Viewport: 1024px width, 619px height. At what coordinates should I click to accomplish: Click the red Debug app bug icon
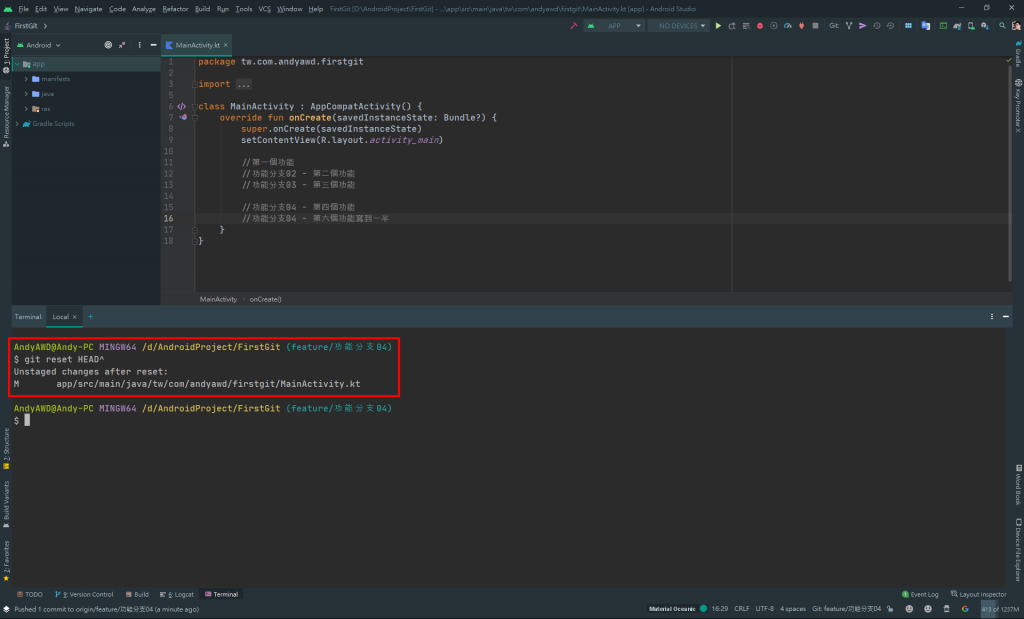click(760, 25)
